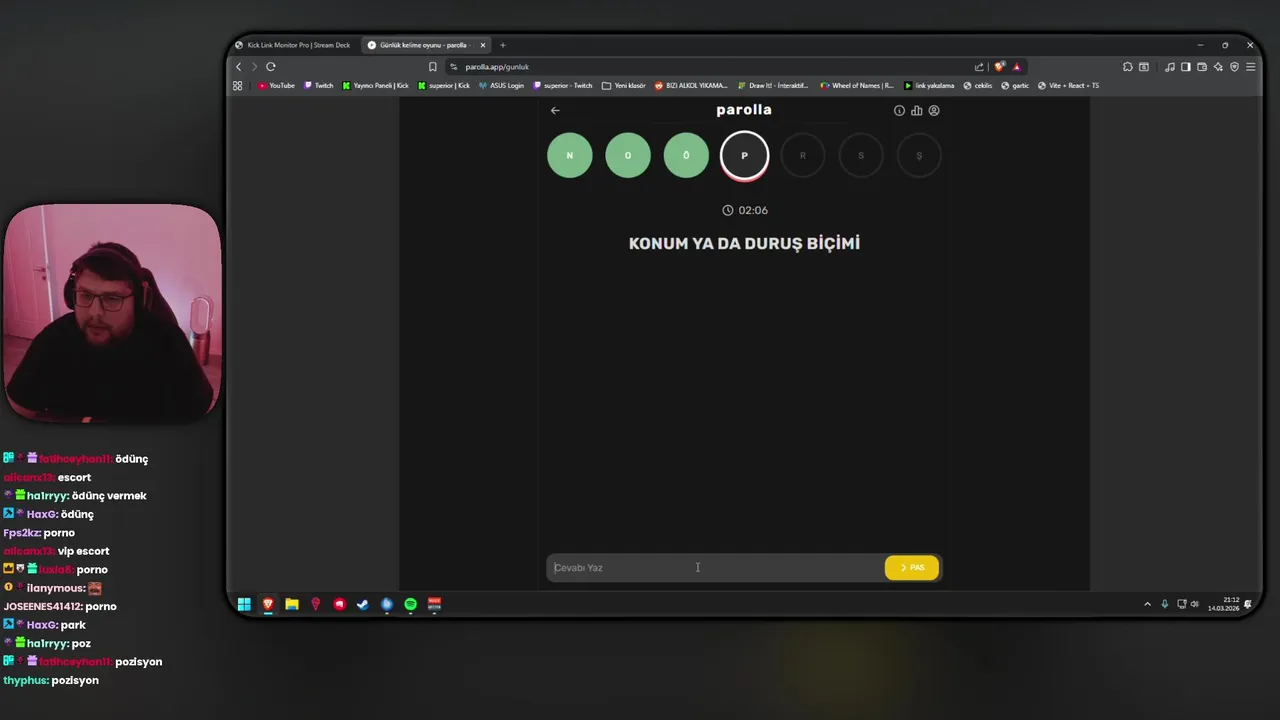Open the superior | Kick bookmark
The image size is (1280, 720).
pos(444,86)
